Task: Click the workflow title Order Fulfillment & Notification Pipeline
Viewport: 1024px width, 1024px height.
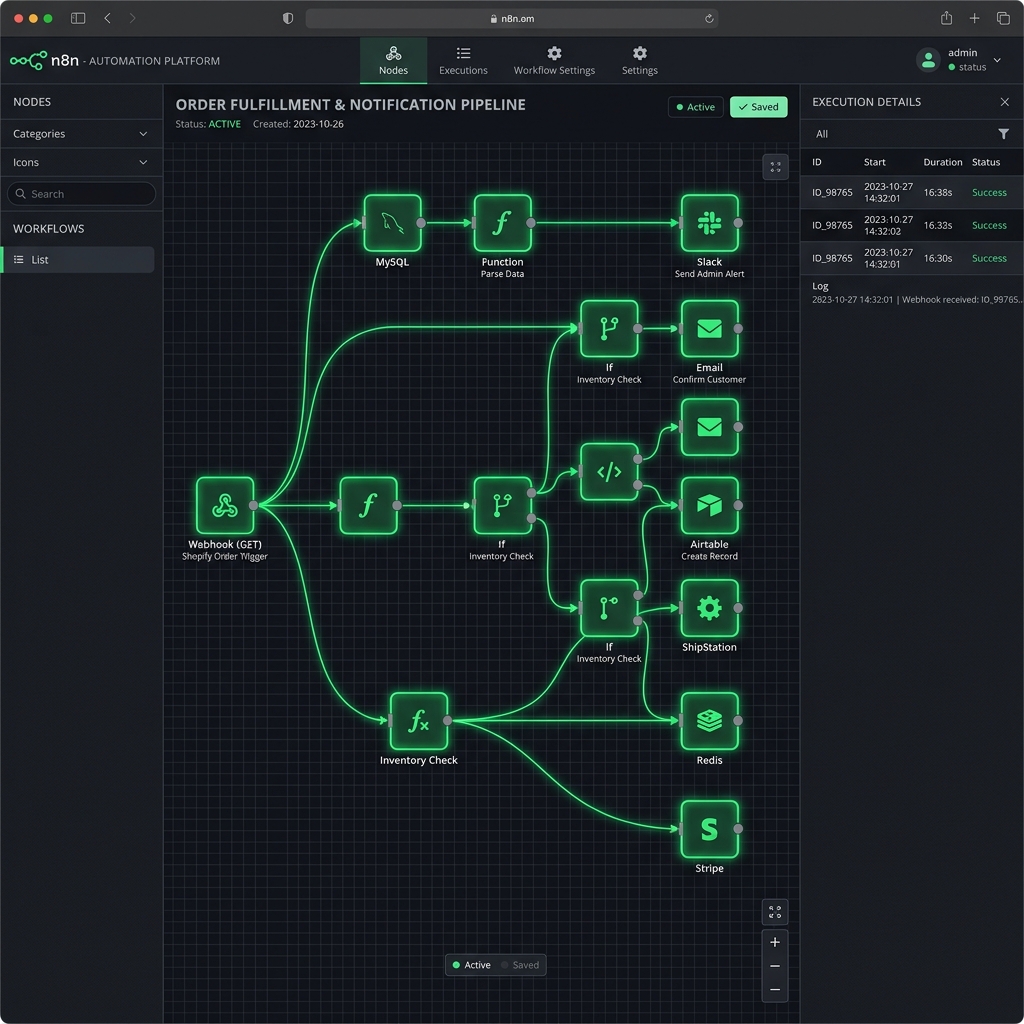Action: (350, 104)
